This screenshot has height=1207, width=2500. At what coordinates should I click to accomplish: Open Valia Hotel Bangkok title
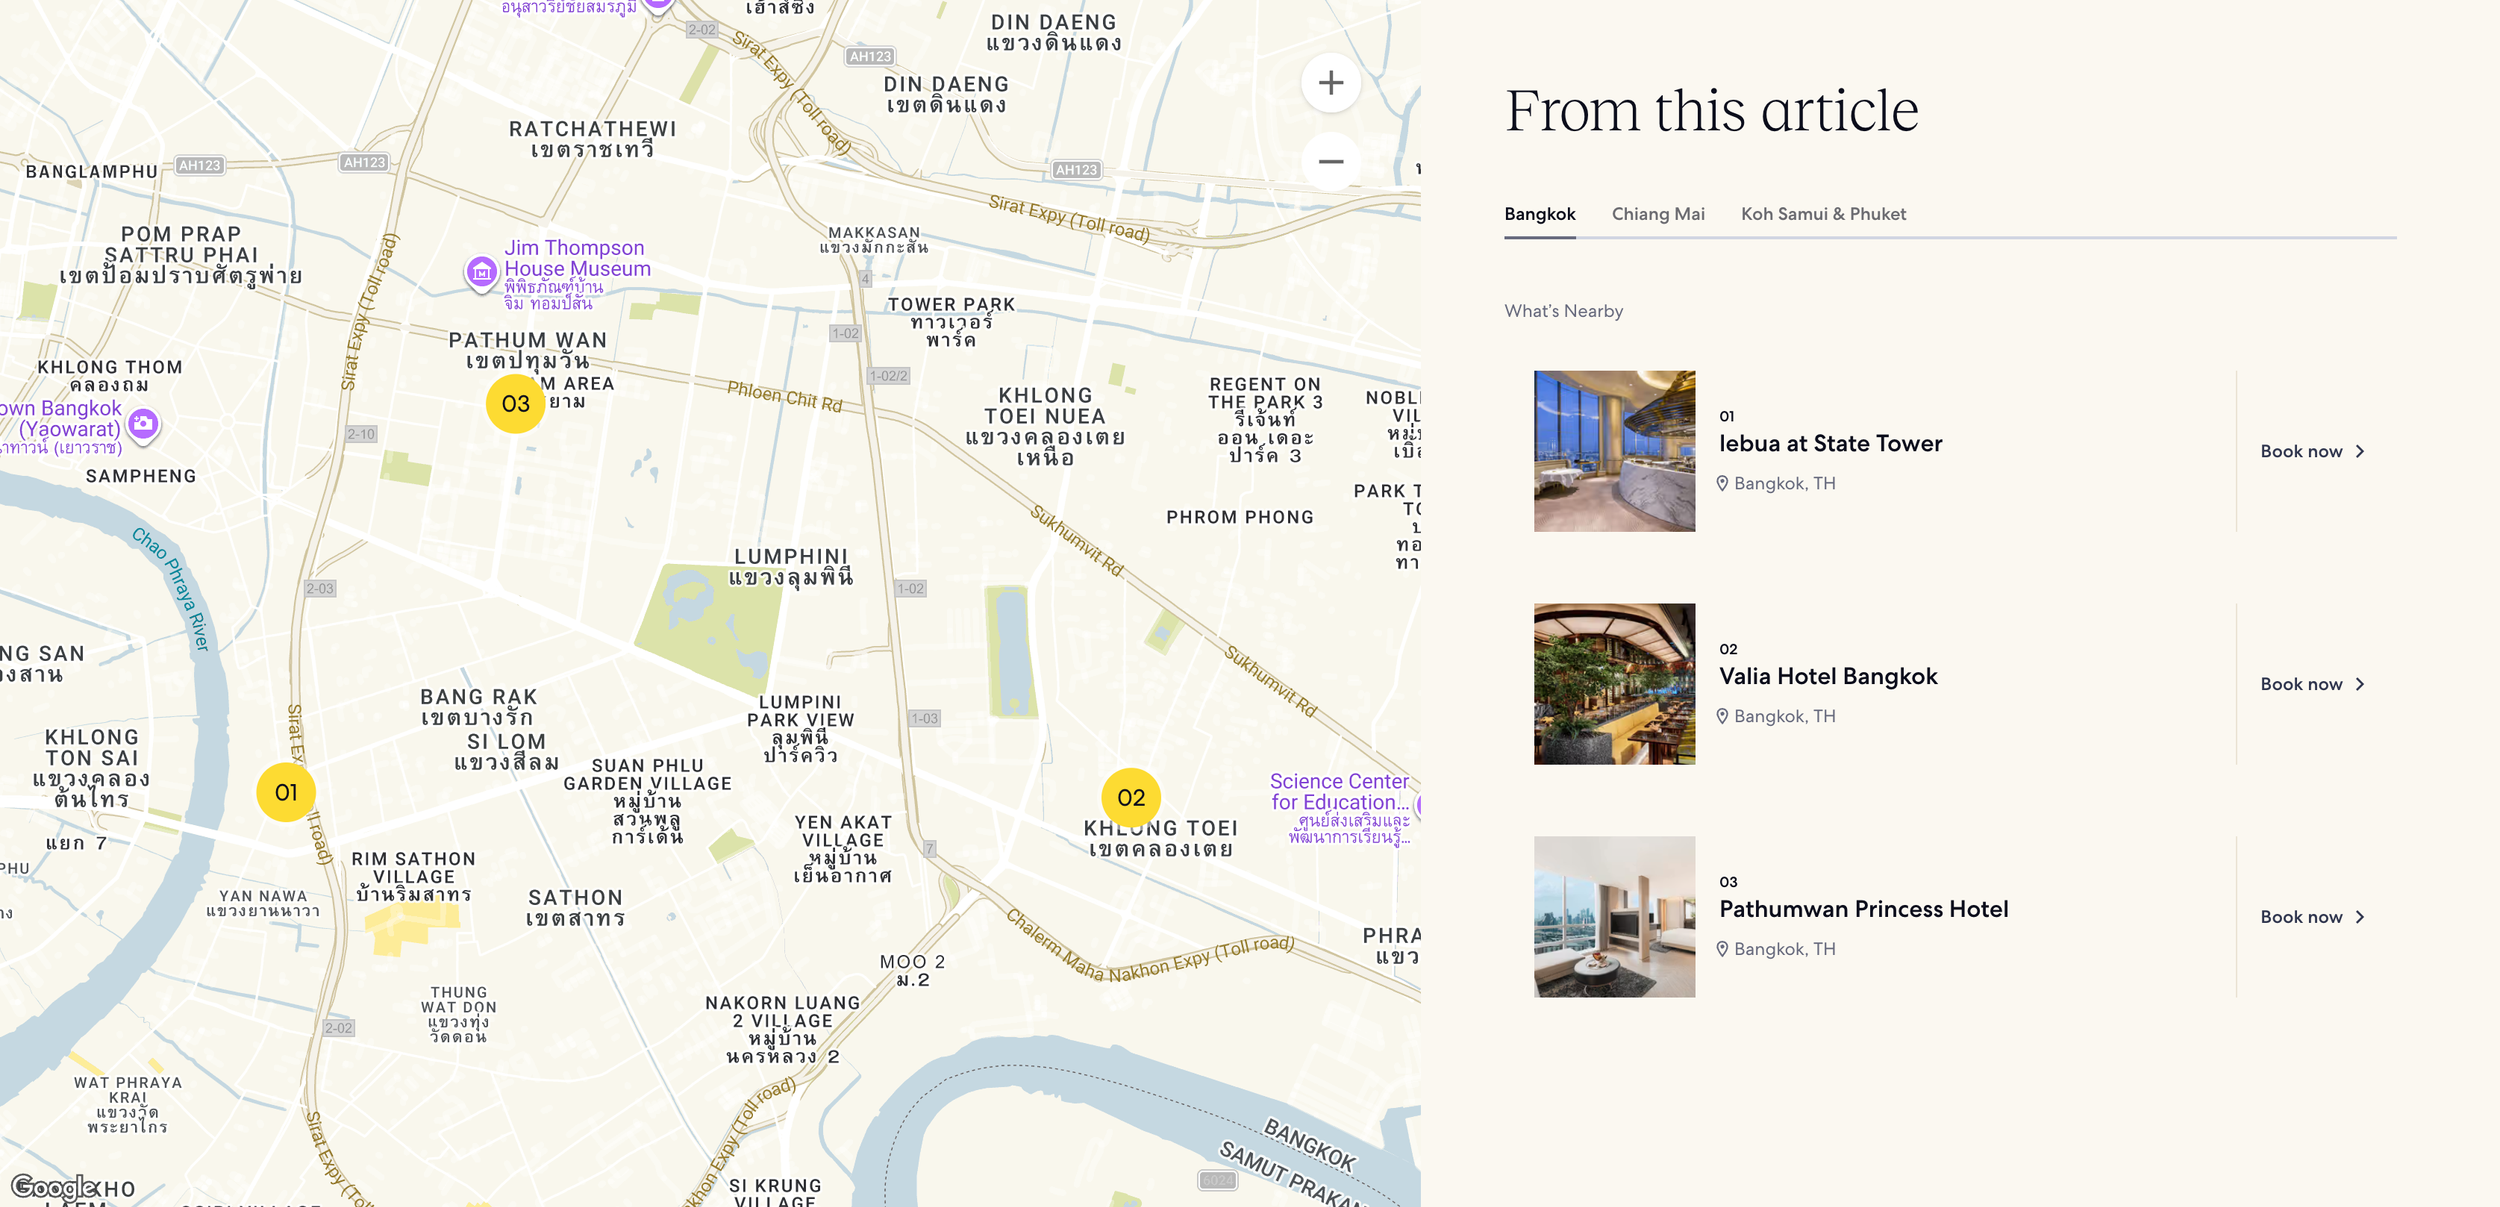point(1828,676)
